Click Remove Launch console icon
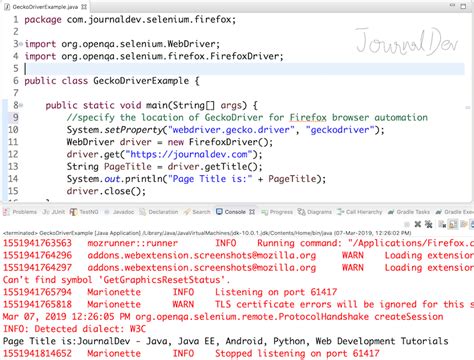Viewport: 474px width, 360px height. pyautogui.click(x=418, y=224)
